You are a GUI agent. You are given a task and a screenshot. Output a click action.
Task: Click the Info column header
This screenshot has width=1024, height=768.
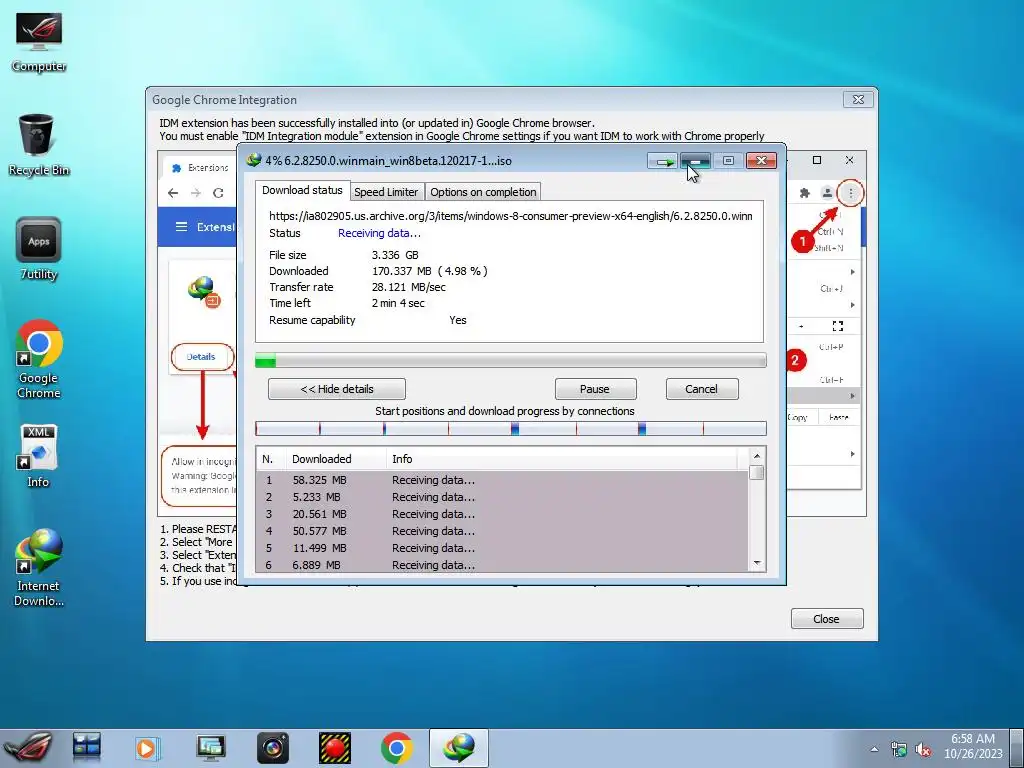click(562, 459)
